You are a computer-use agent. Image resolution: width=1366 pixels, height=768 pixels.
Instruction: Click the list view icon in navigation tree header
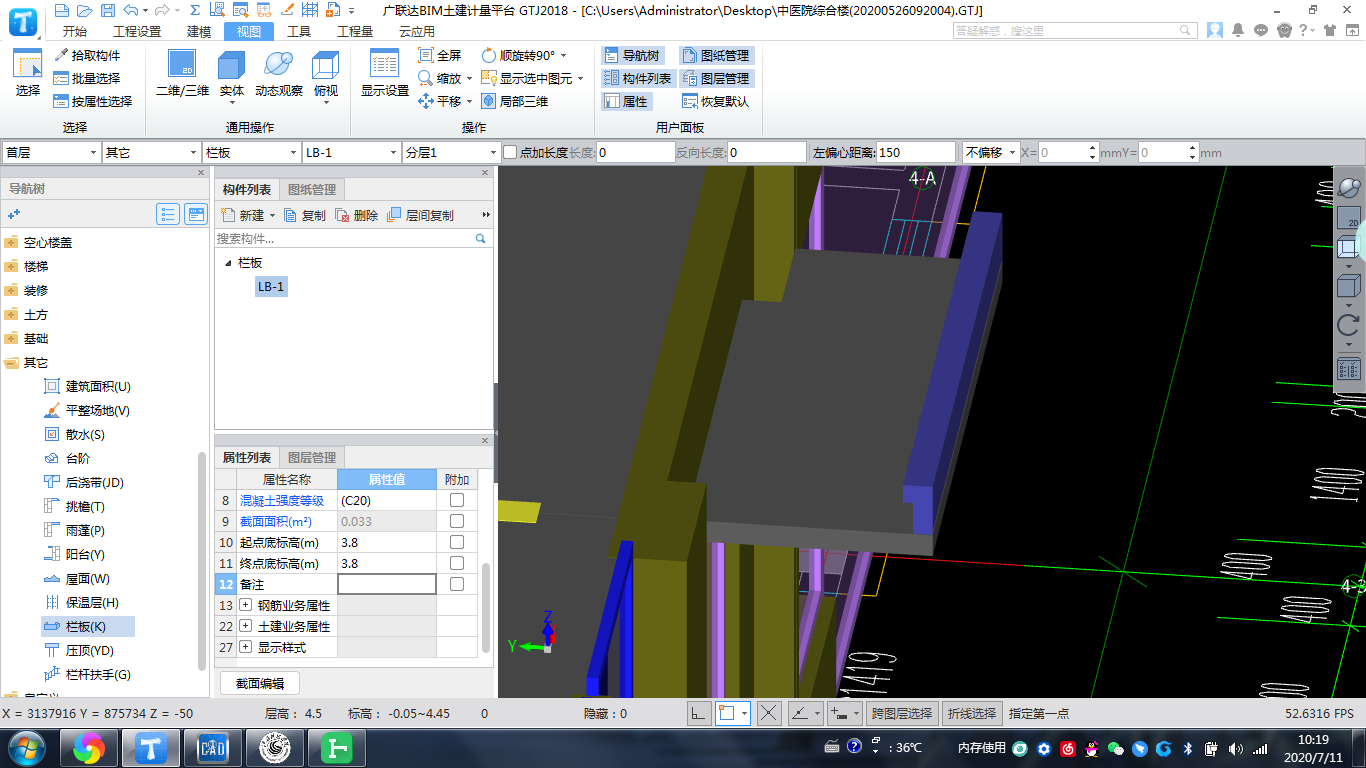click(x=168, y=214)
